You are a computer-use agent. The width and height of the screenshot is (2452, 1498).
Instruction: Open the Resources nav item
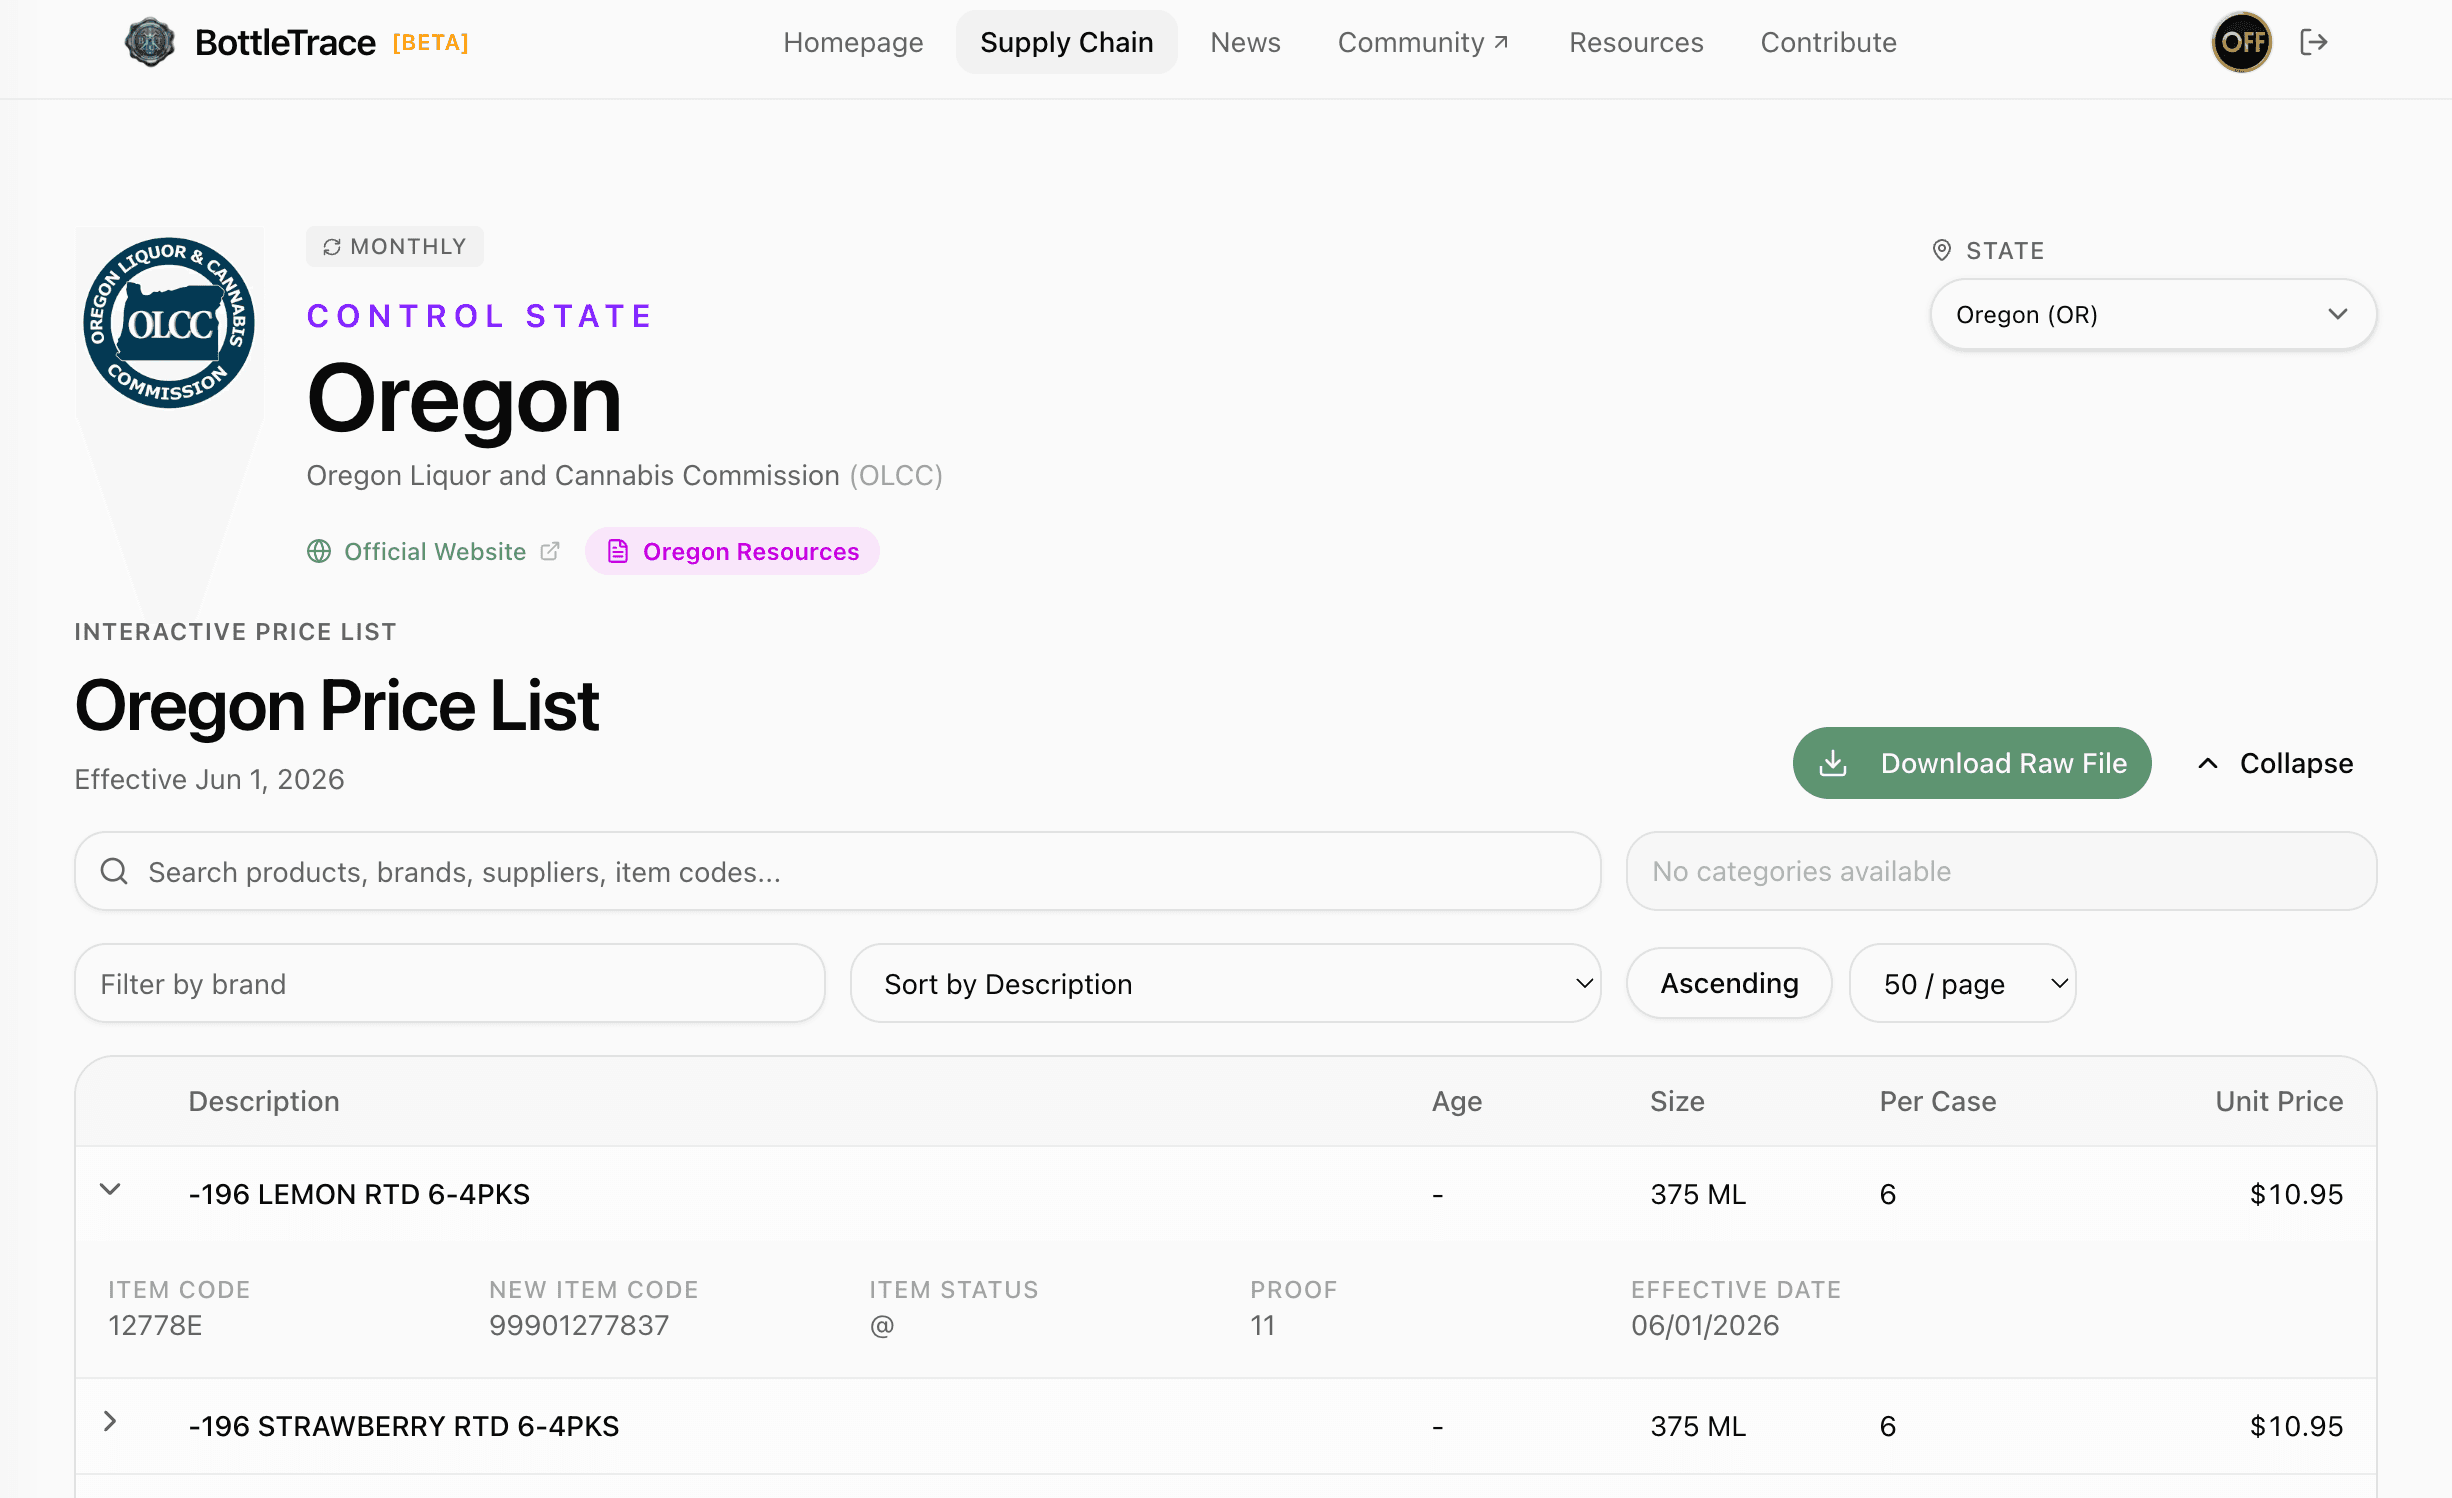click(1636, 42)
